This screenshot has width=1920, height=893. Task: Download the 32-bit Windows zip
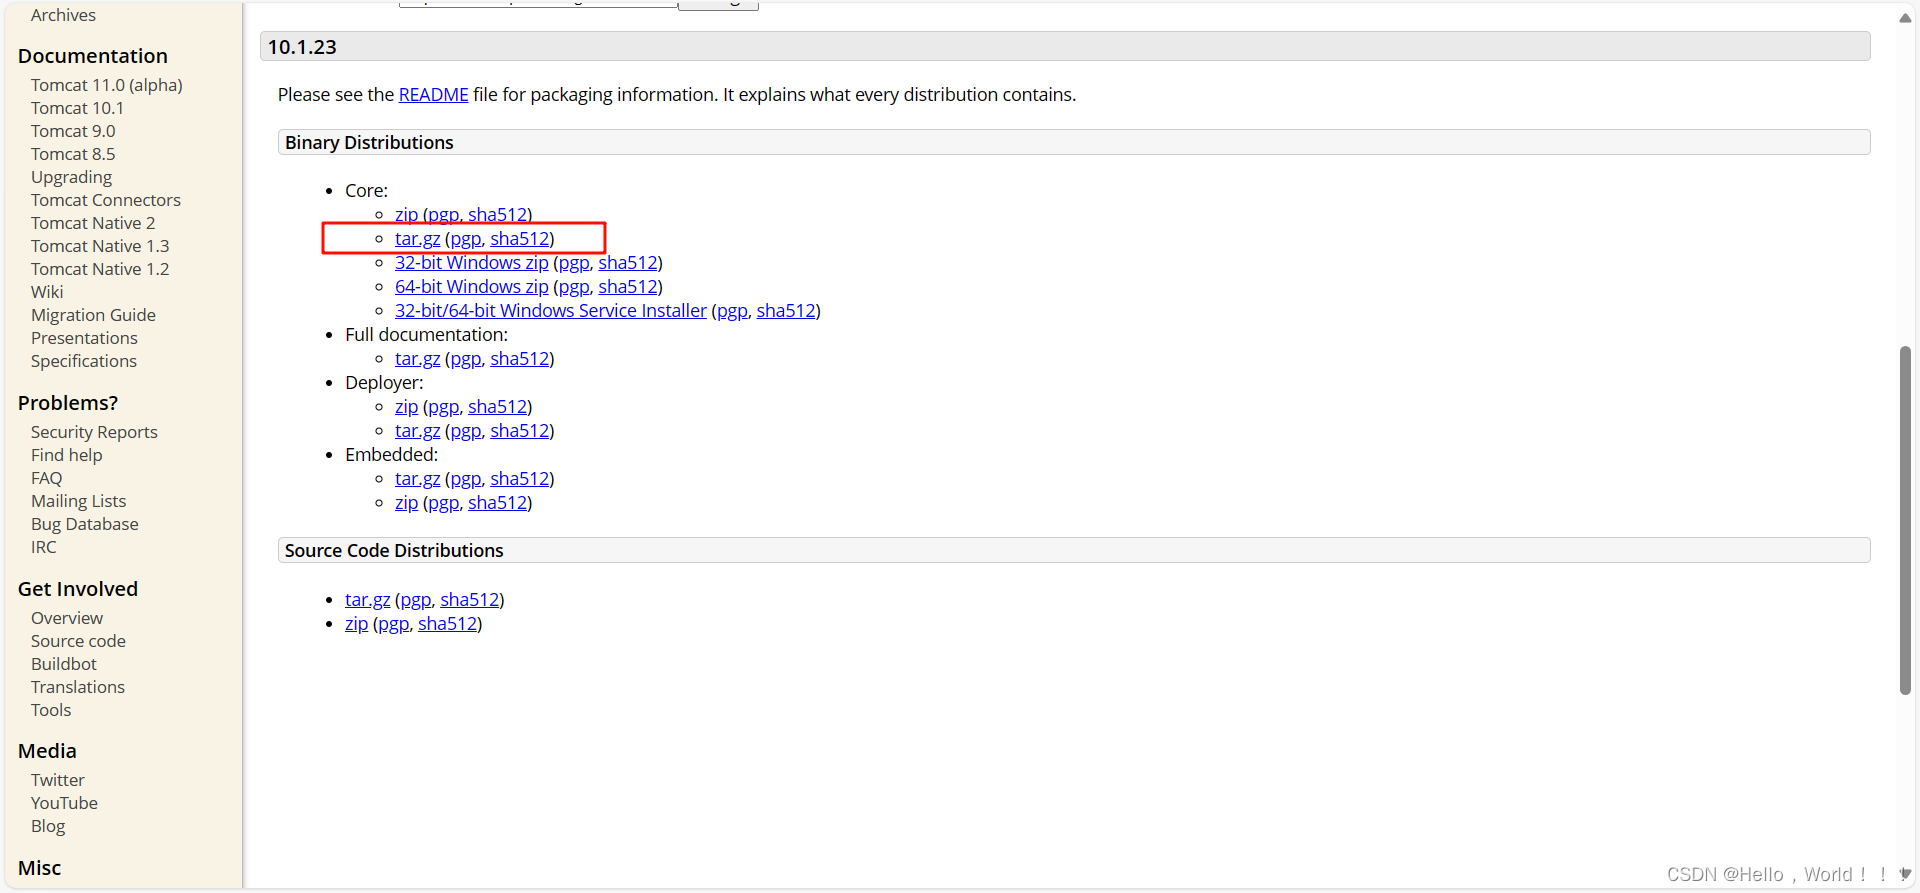(471, 263)
